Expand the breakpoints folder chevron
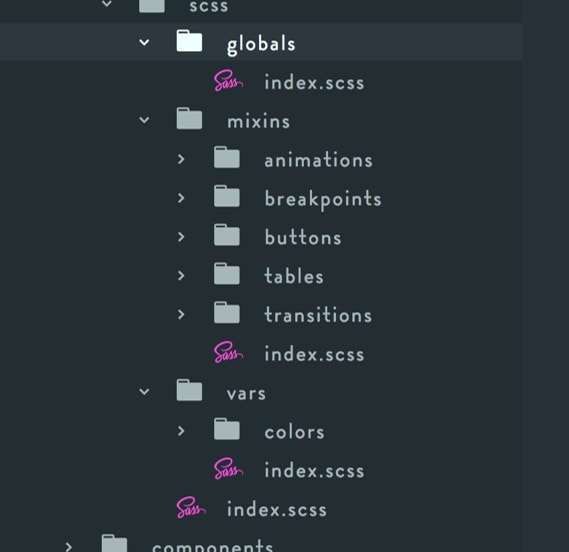The width and height of the screenshot is (569, 552). (x=181, y=198)
